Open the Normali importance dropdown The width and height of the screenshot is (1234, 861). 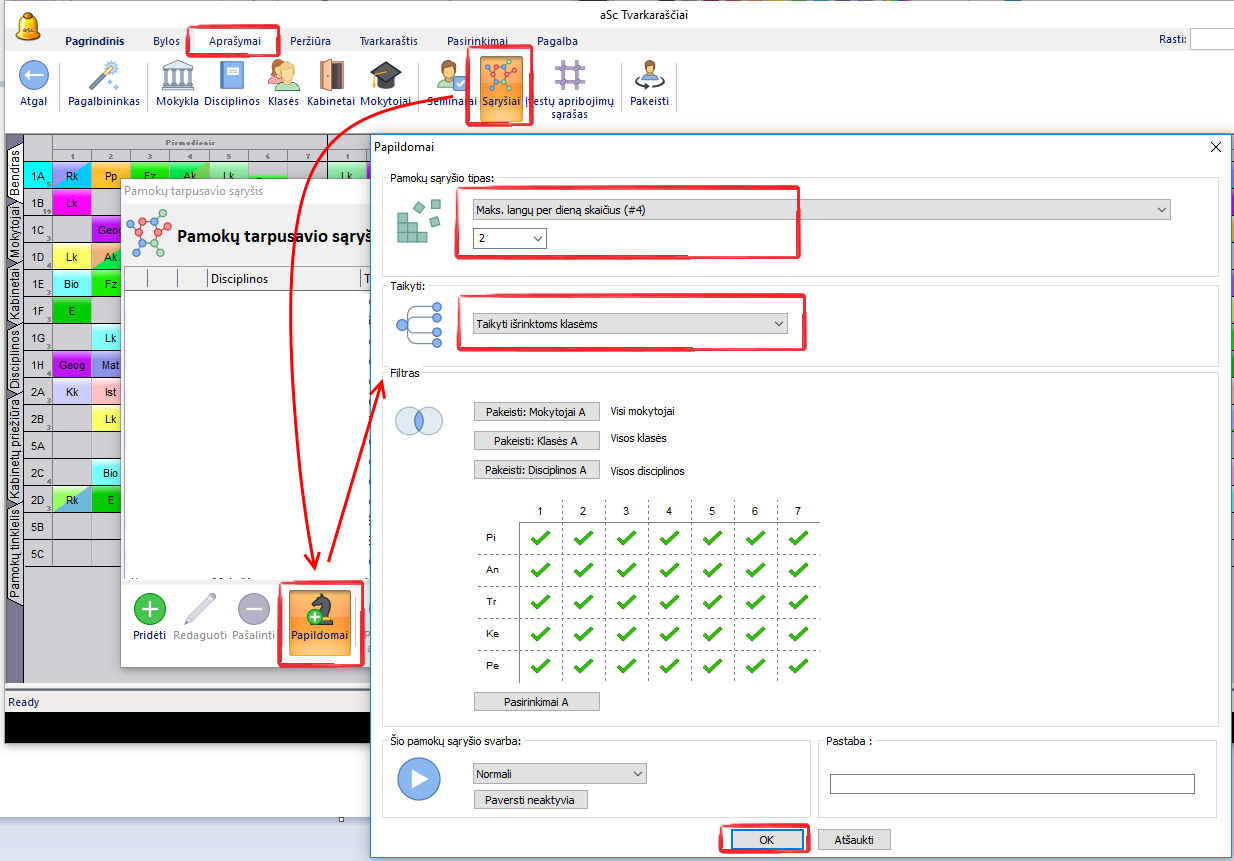639,774
